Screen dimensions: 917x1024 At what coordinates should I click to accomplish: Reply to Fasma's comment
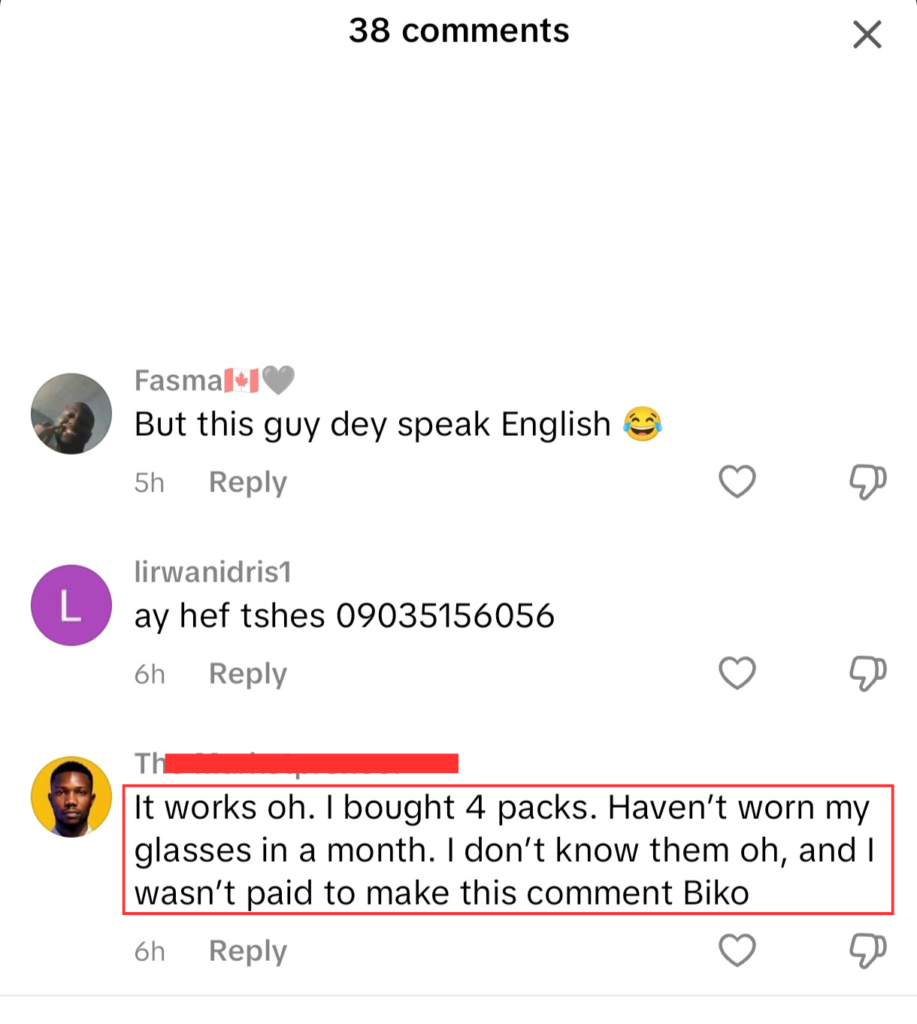(x=248, y=483)
